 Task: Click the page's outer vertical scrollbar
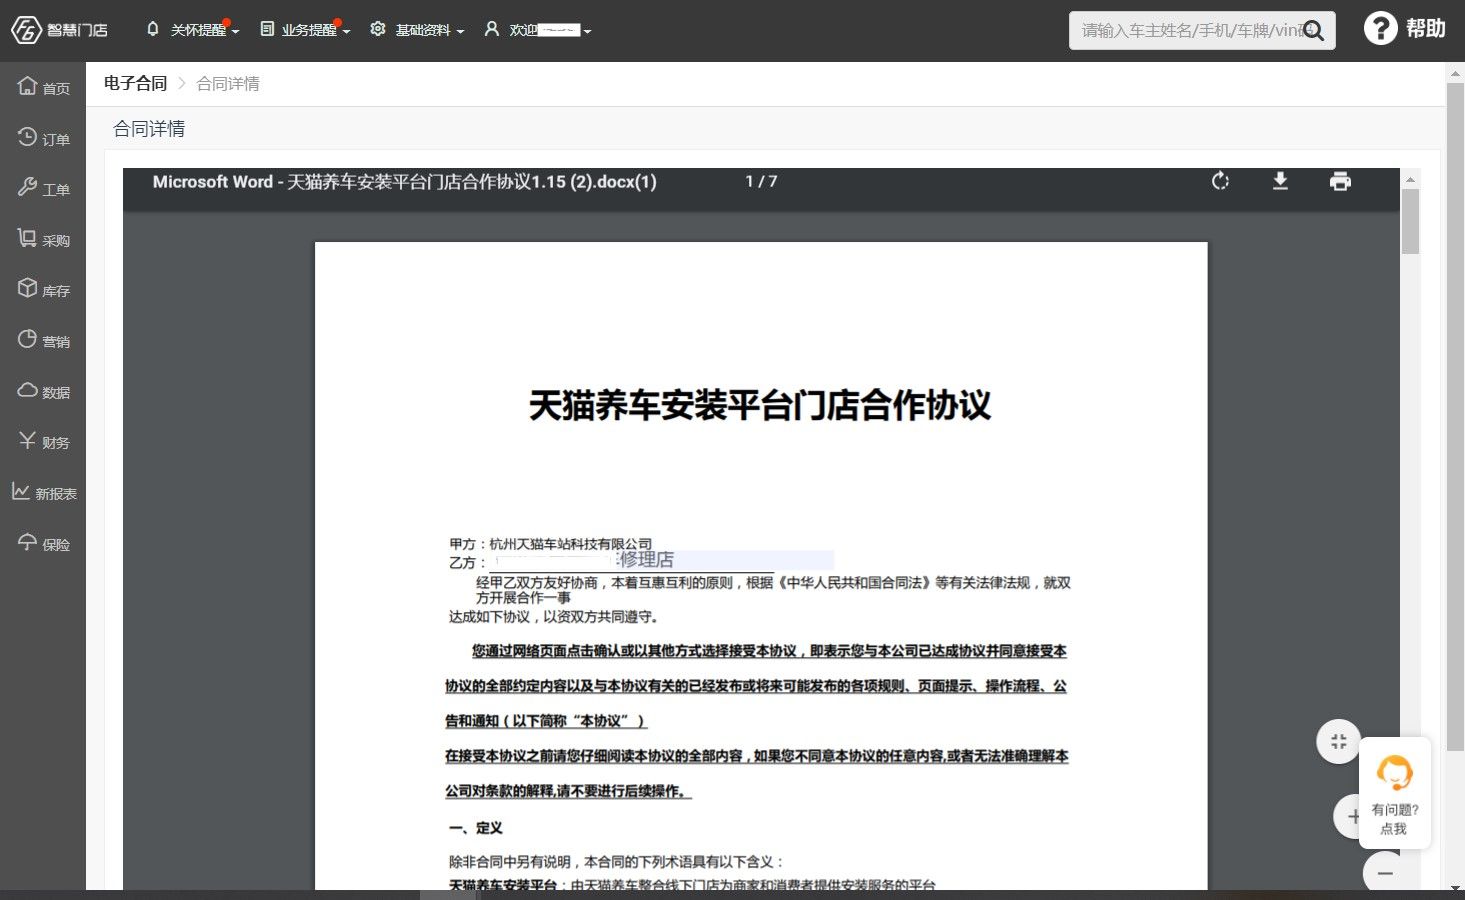coord(1455,417)
